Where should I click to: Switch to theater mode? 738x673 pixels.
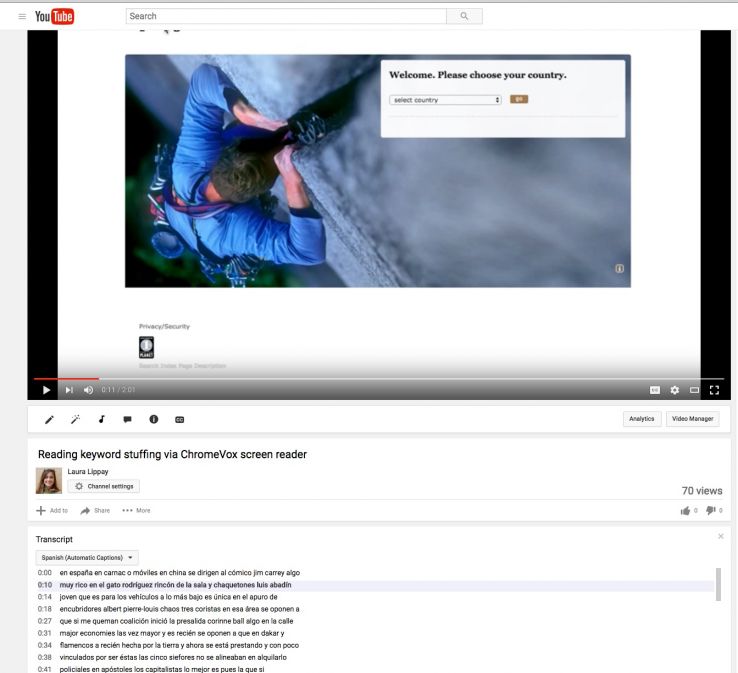tap(694, 390)
